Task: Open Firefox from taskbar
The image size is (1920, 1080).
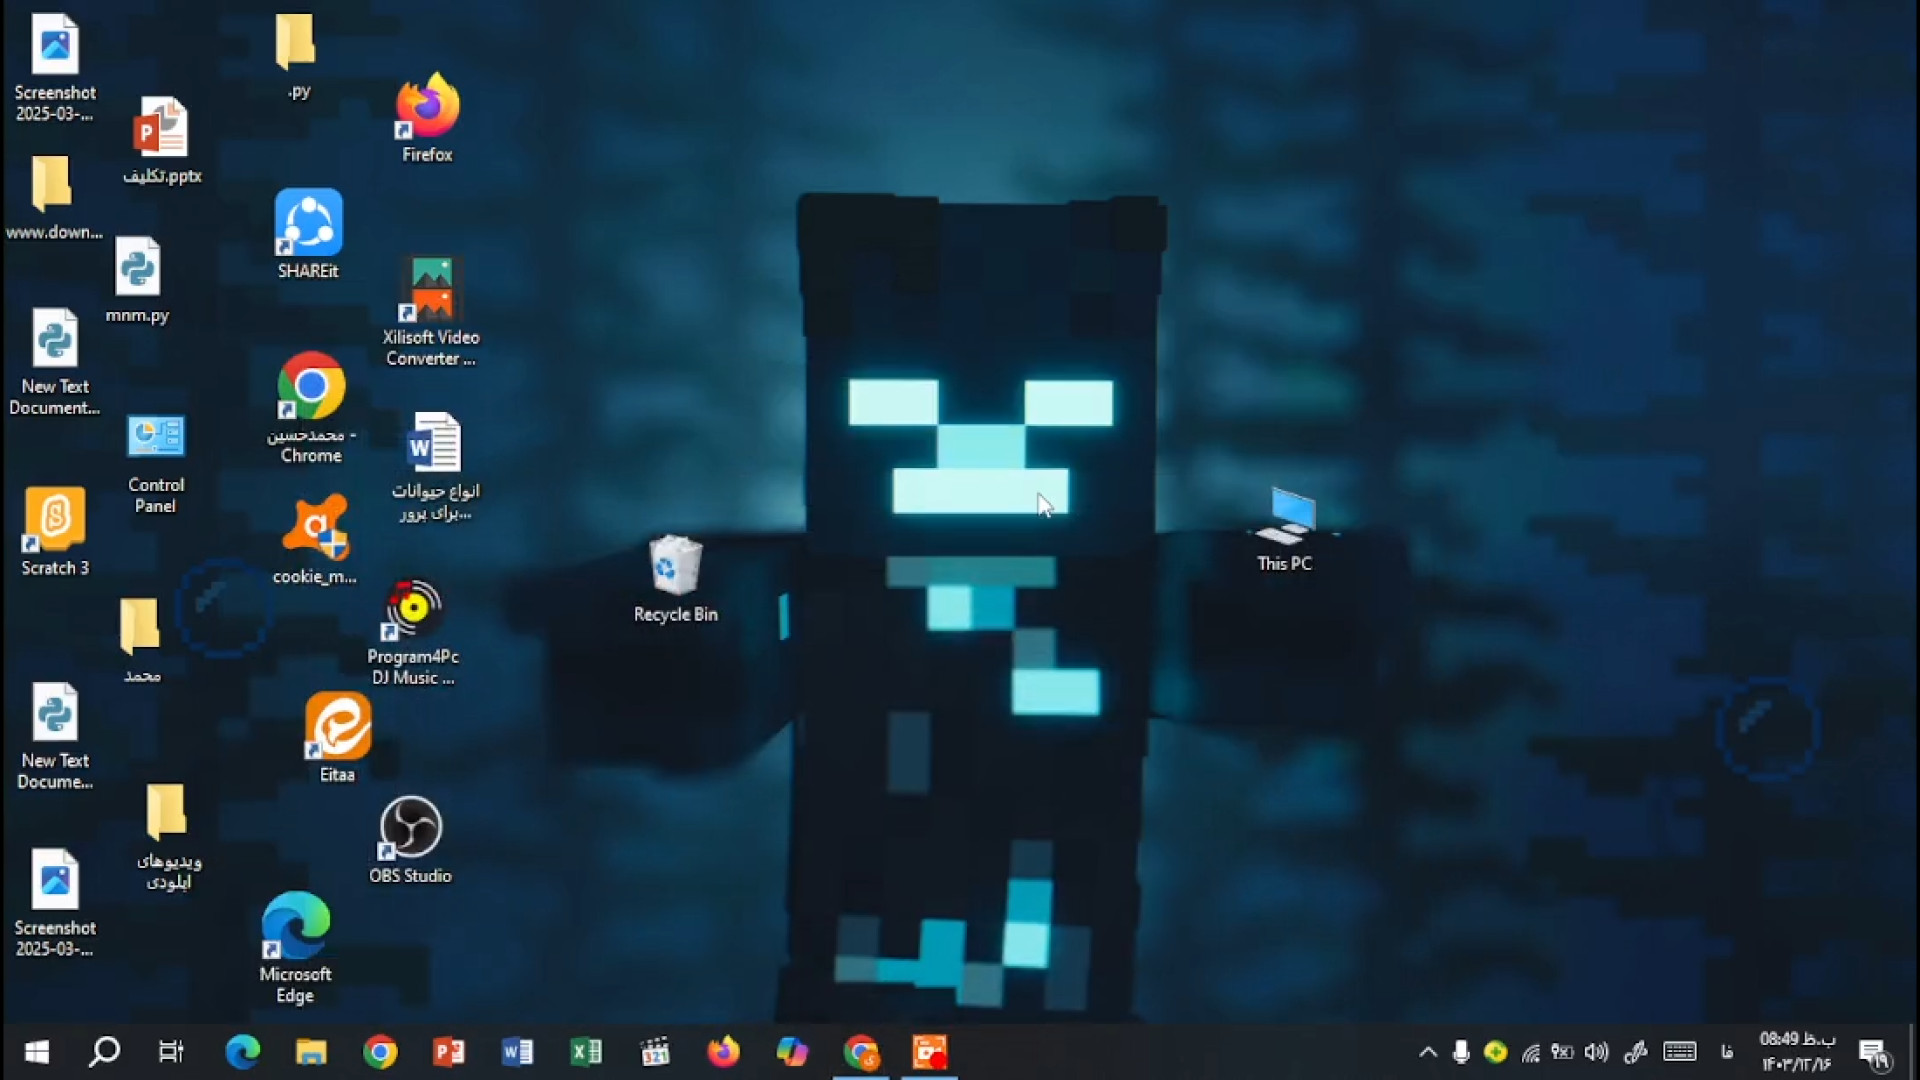Action: point(724,1052)
